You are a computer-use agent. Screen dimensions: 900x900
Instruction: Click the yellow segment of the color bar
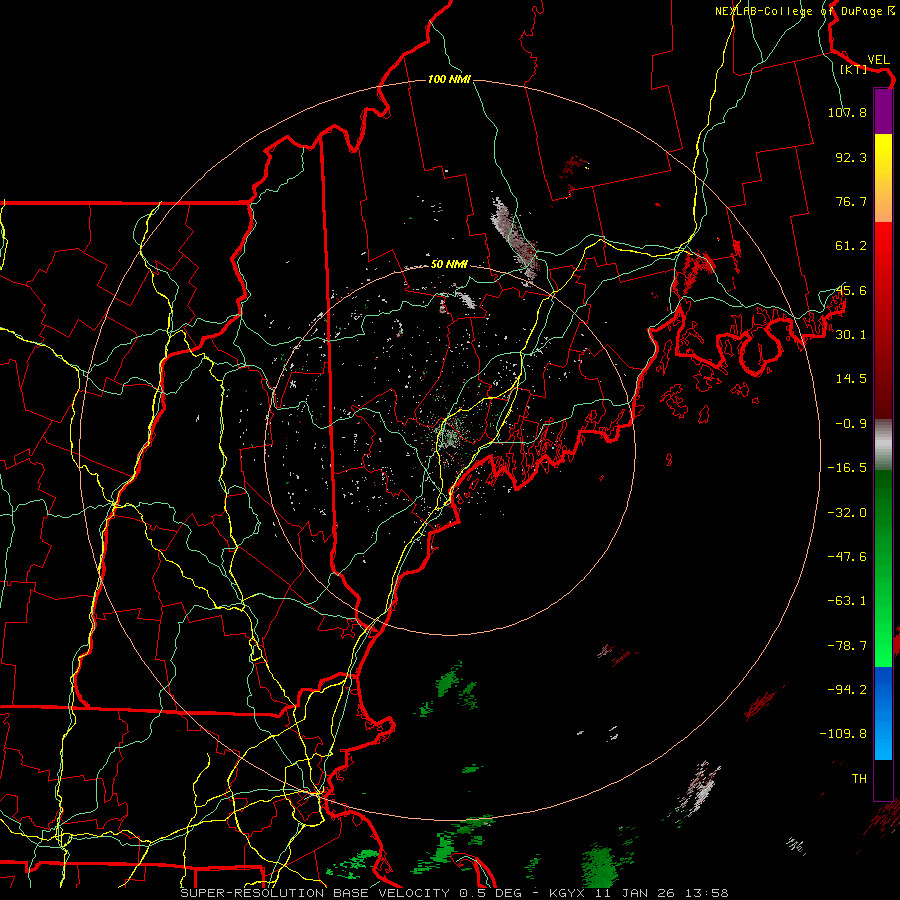pos(883,158)
